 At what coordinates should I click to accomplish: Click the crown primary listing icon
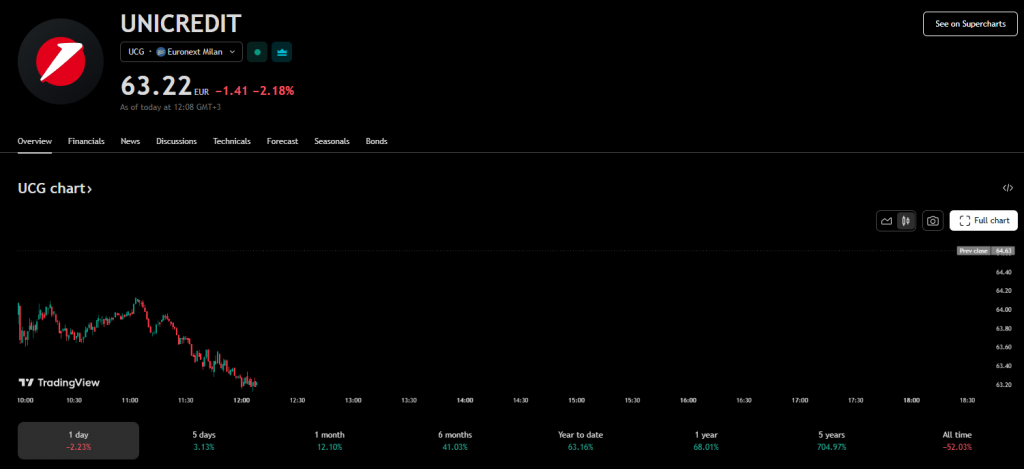282,52
